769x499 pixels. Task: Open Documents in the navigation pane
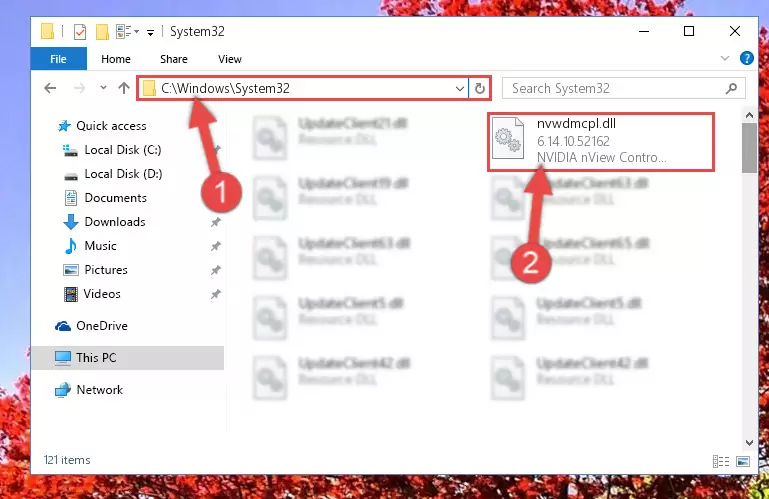(x=105, y=198)
